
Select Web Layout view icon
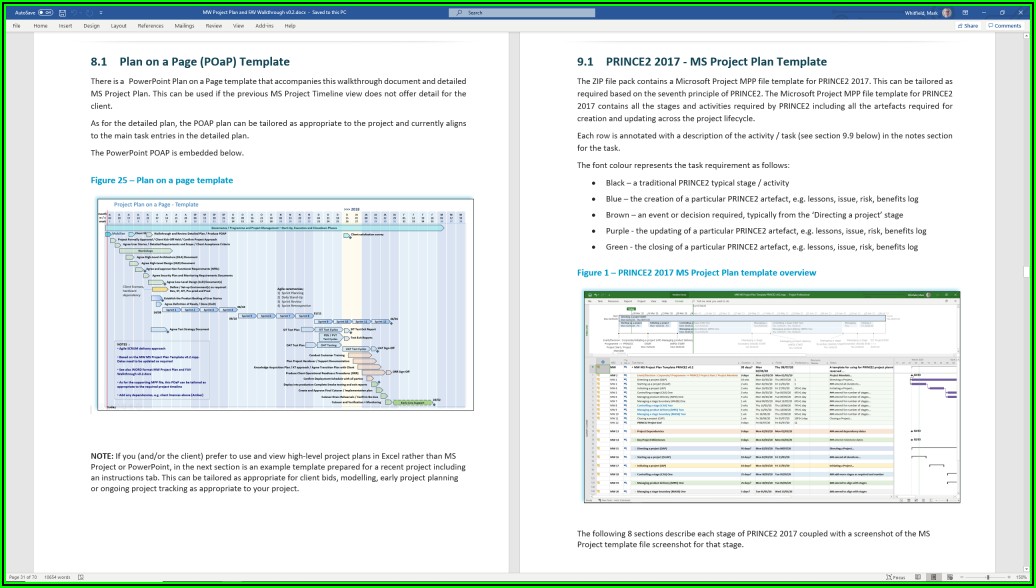951,577
